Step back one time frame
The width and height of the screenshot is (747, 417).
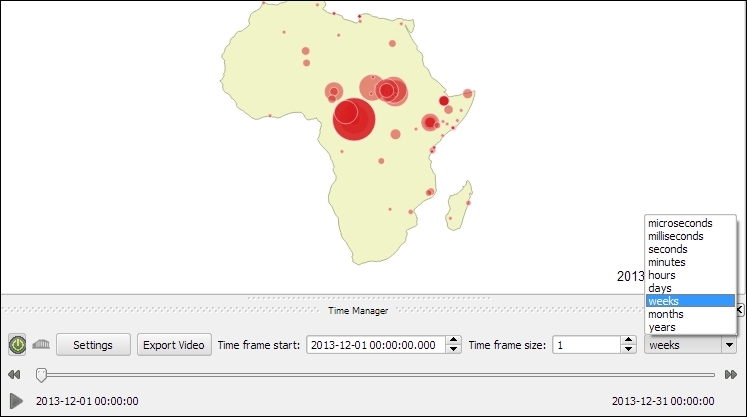[x=14, y=375]
